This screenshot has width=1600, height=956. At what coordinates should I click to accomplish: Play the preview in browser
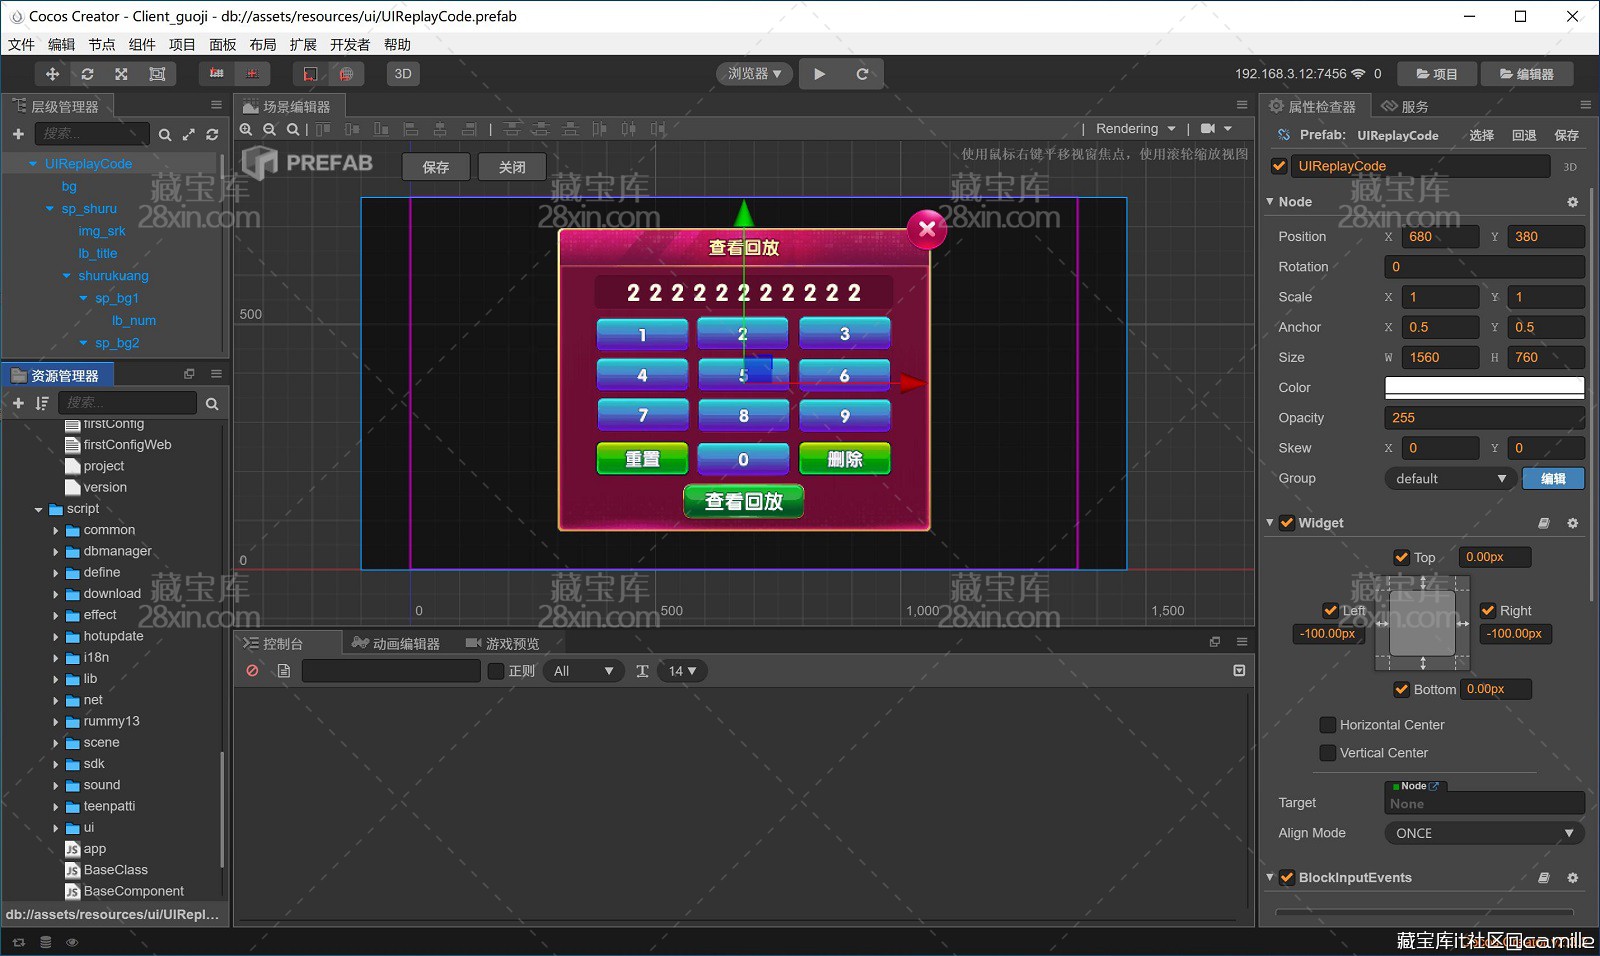pos(820,74)
